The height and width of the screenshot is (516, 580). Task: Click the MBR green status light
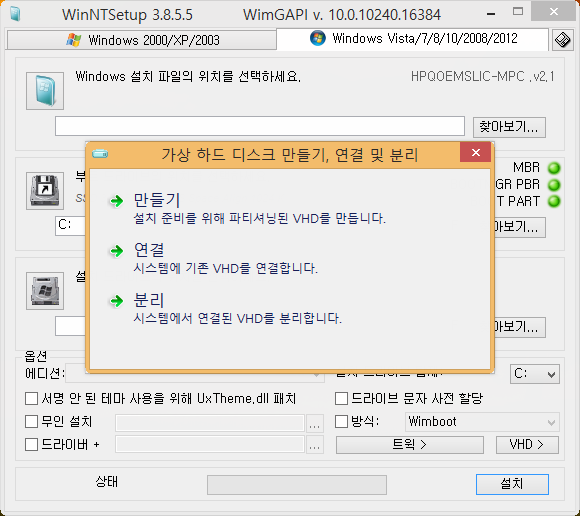point(554,168)
